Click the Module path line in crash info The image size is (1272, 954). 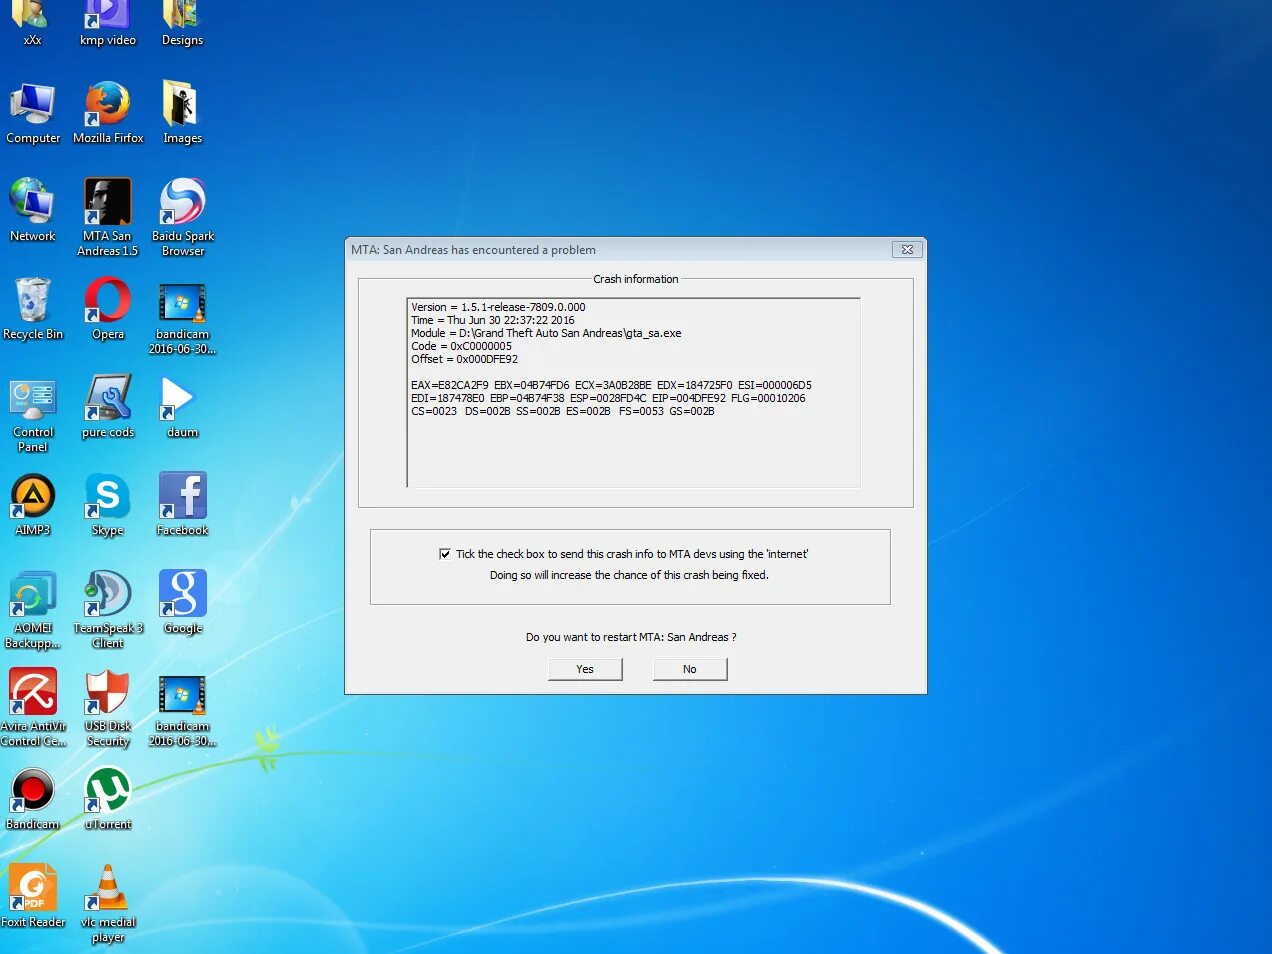(x=546, y=333)
